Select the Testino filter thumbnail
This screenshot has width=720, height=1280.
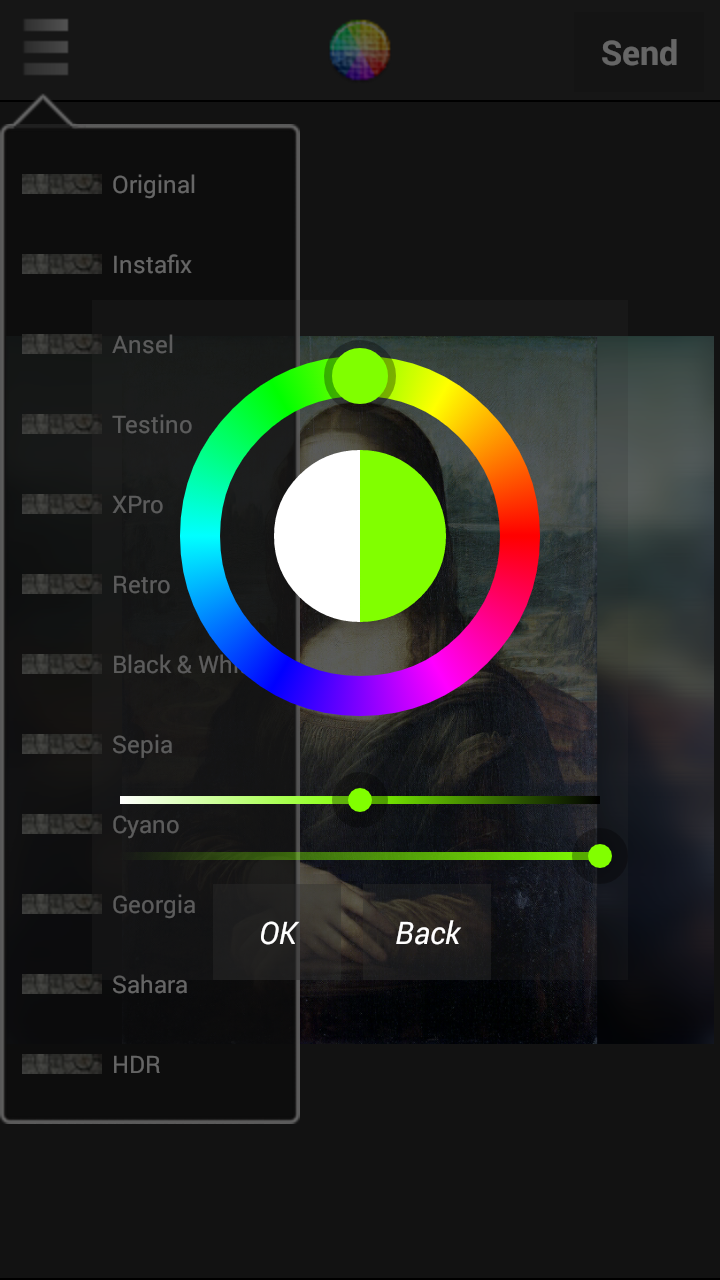(x=62, y=424)
